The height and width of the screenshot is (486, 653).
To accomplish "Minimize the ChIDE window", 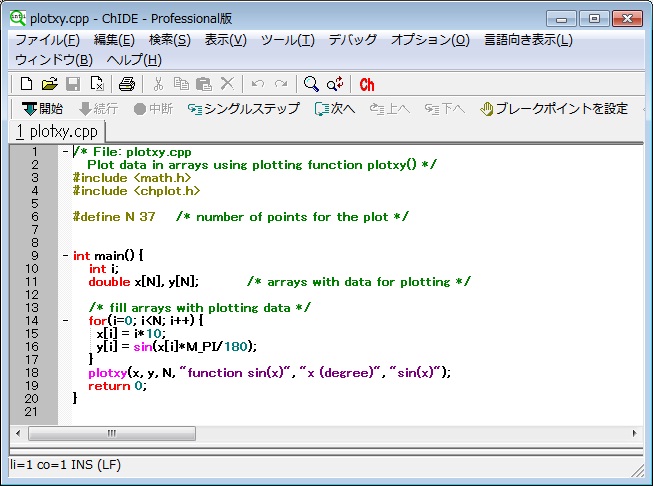I will [561, 19].
